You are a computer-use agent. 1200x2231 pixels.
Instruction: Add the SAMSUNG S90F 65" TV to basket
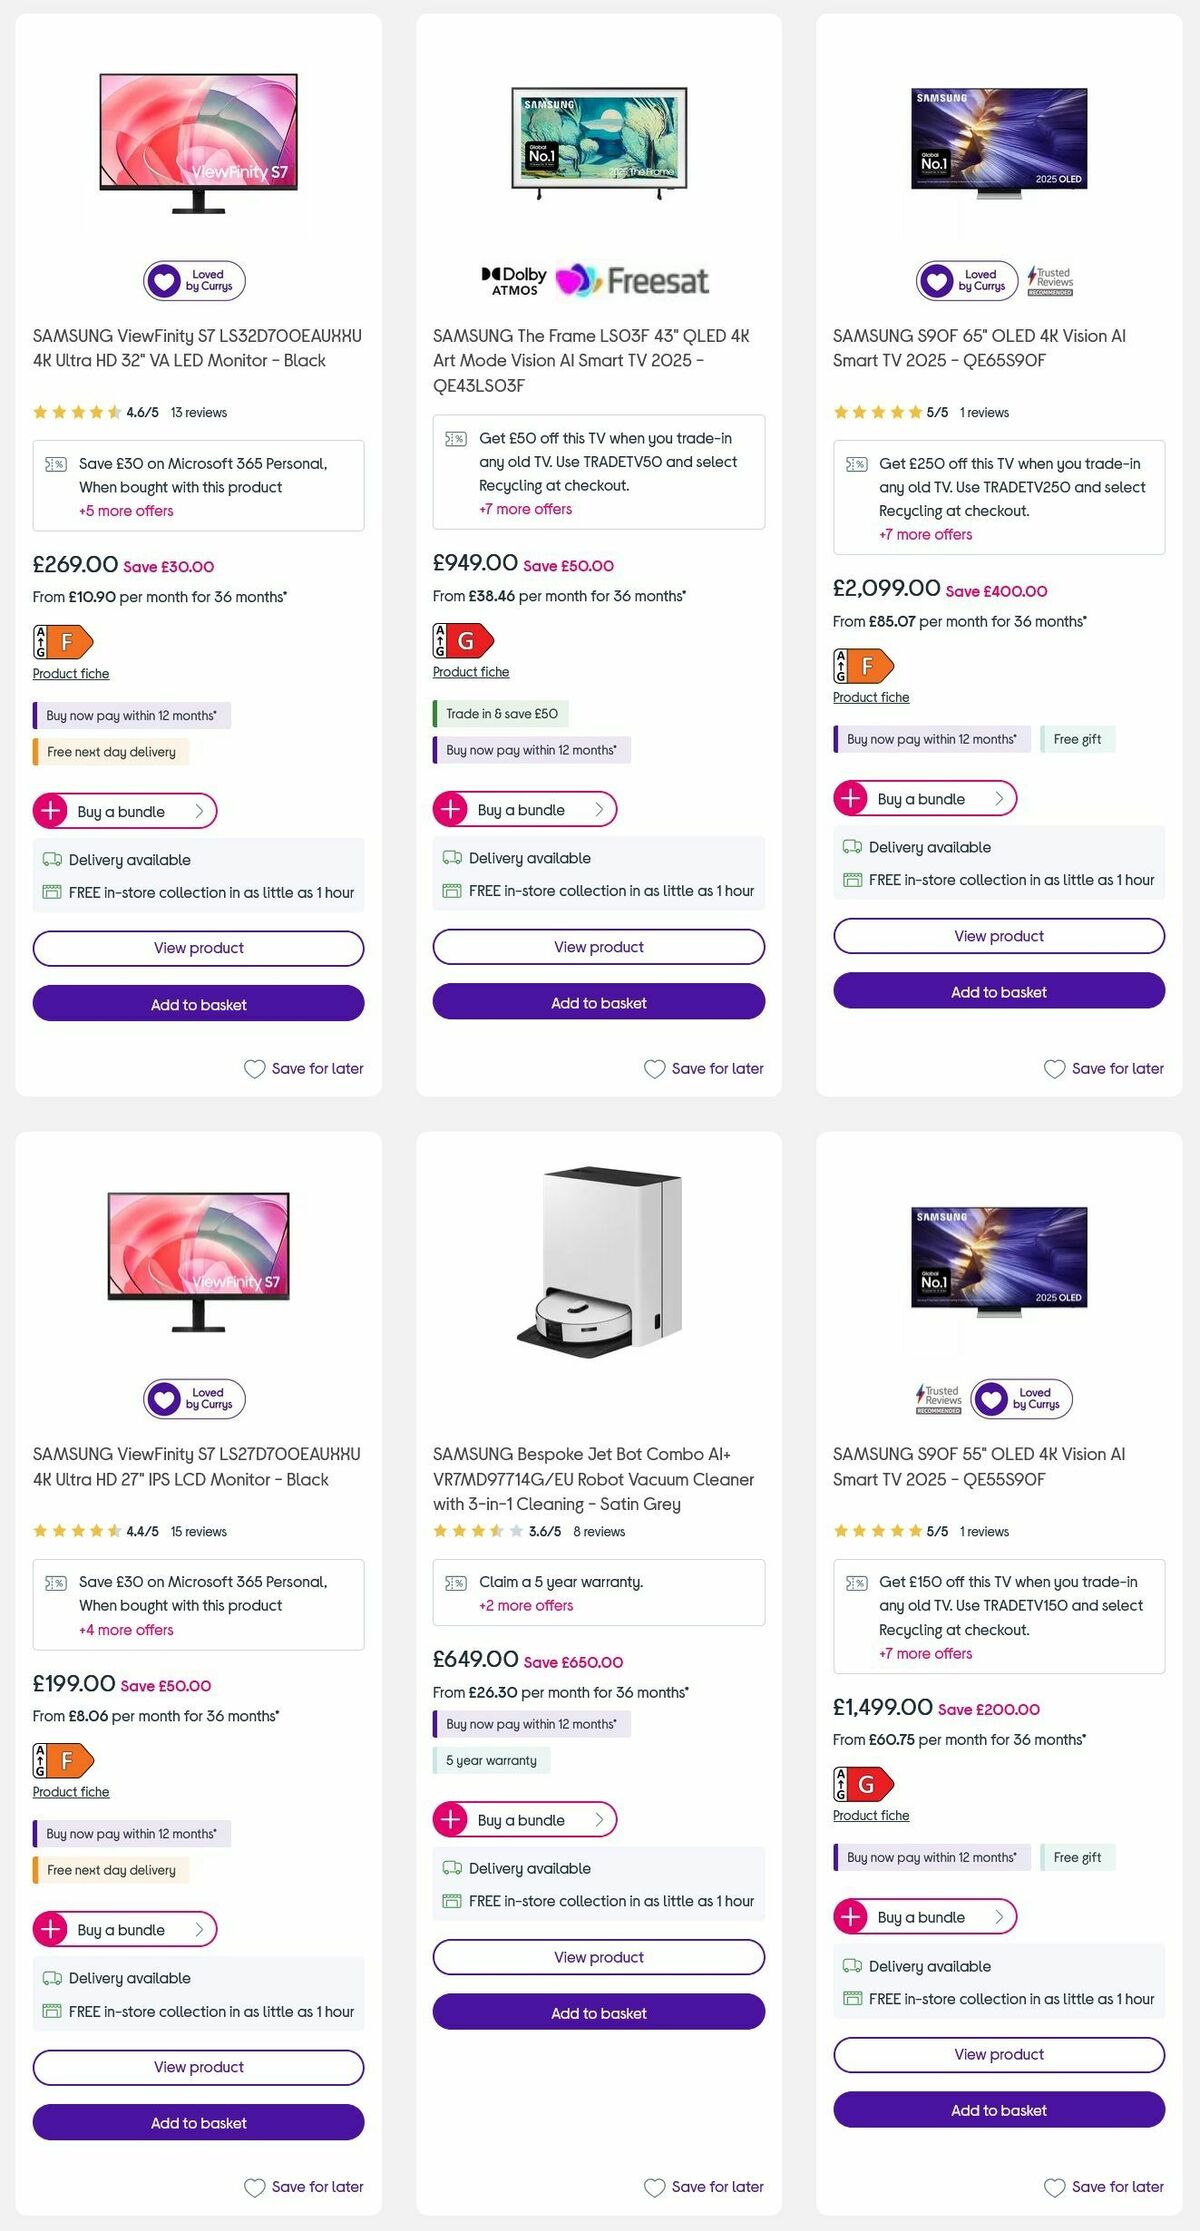tap(997, 991)
